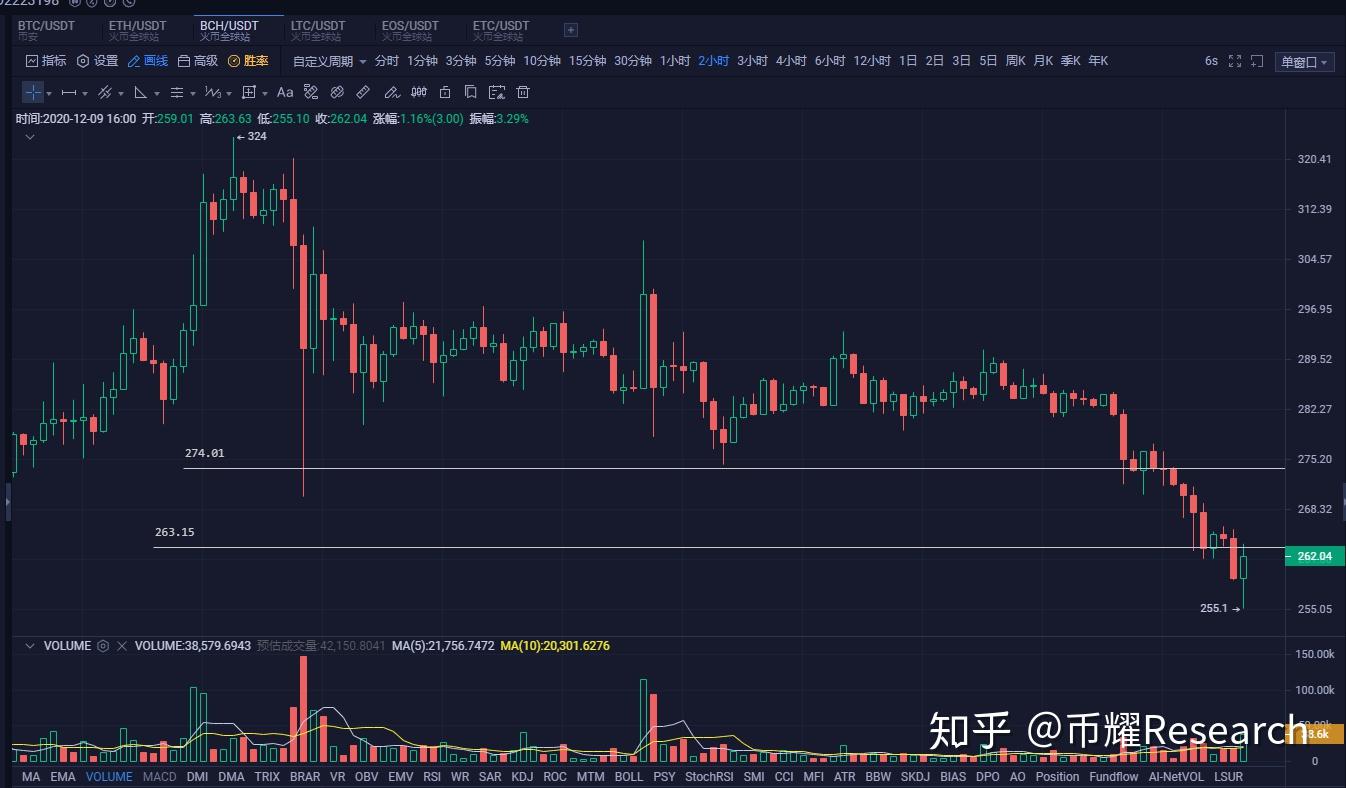Select the ruler measurement tool
1346x788 pixels.
tap(363, 92)
